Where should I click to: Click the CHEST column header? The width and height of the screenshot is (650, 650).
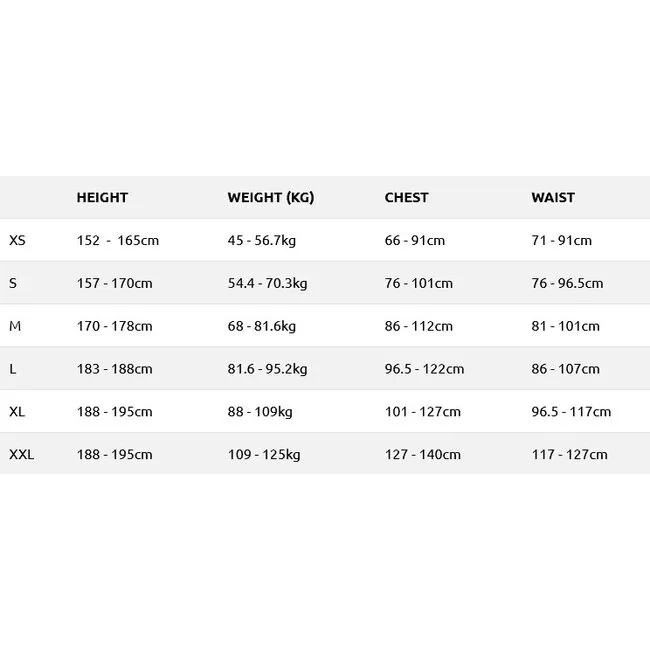pos(406,197)
